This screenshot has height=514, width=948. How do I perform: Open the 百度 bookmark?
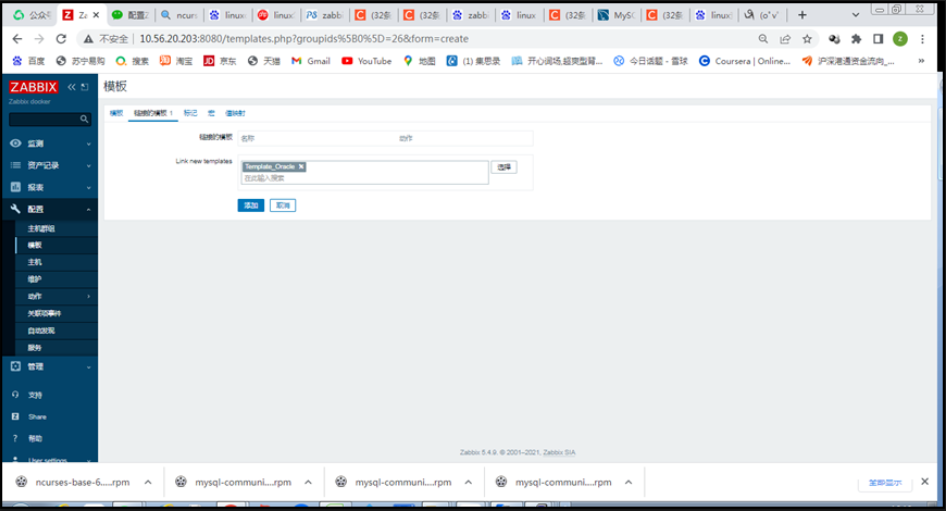coord(28,61)
